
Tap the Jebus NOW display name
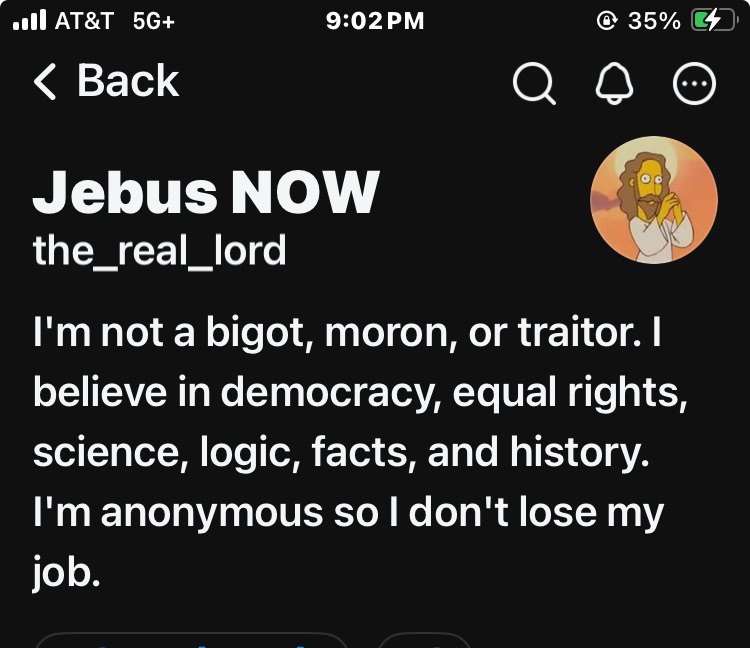206,192
